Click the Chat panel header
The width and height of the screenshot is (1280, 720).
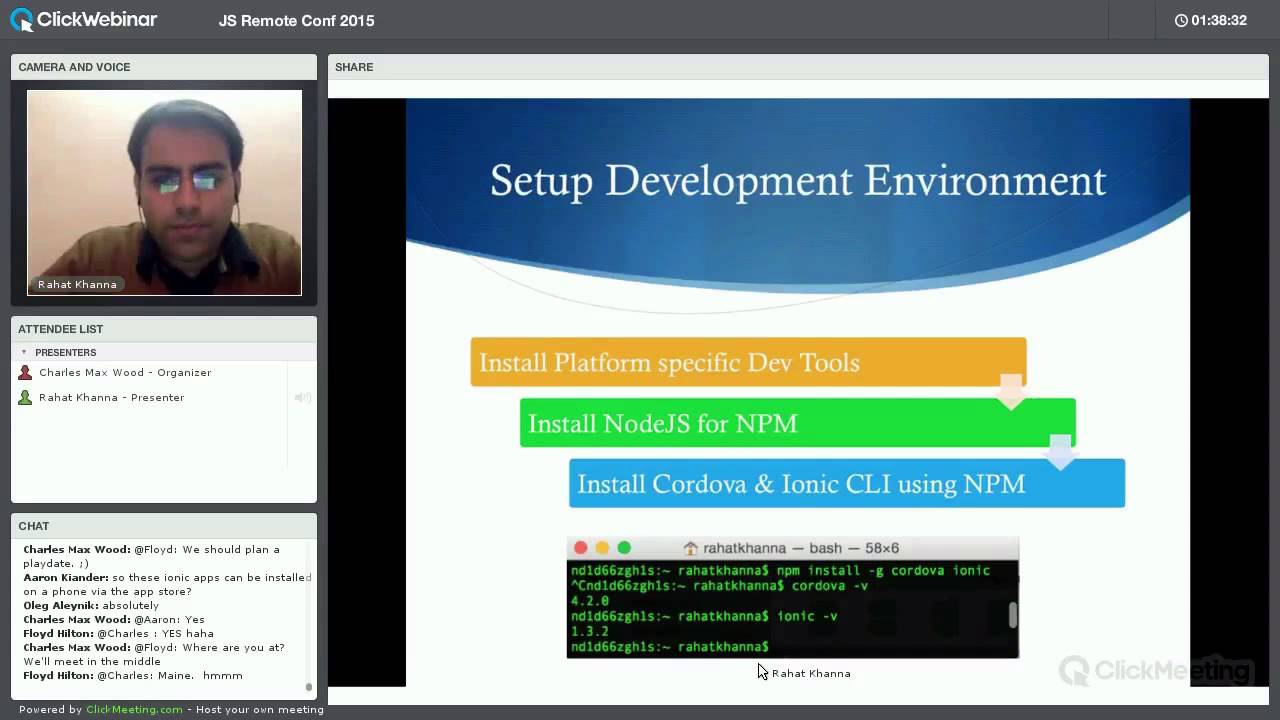click(164, 526)
